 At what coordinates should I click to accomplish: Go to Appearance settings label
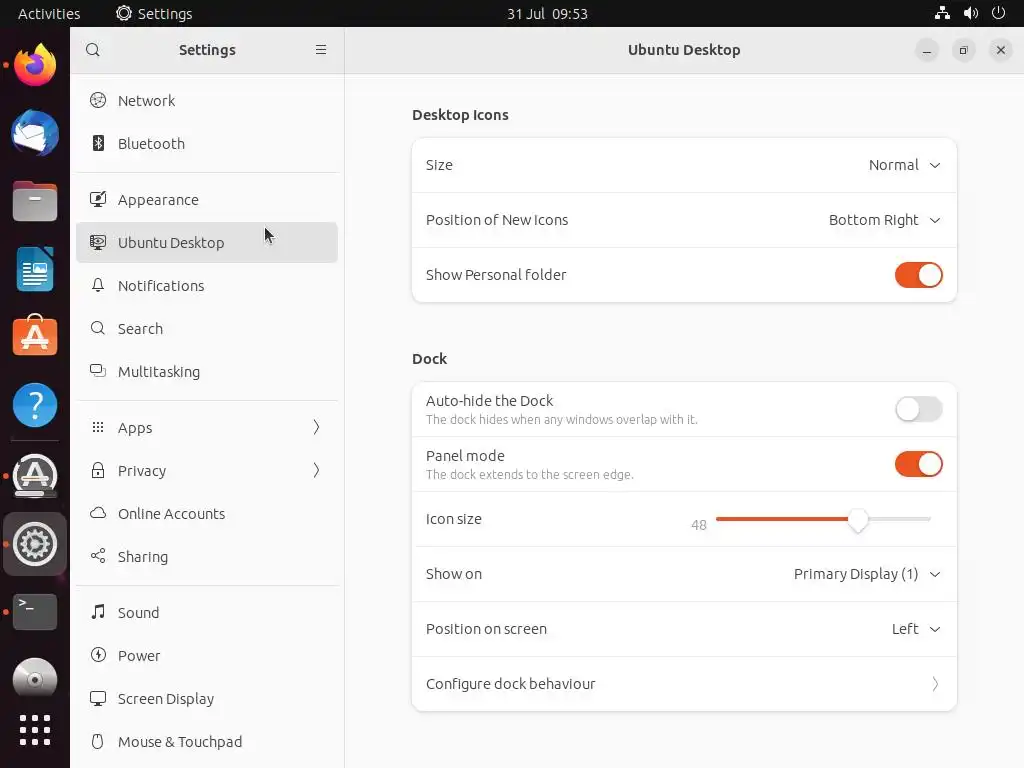click(x=158, y=200)
